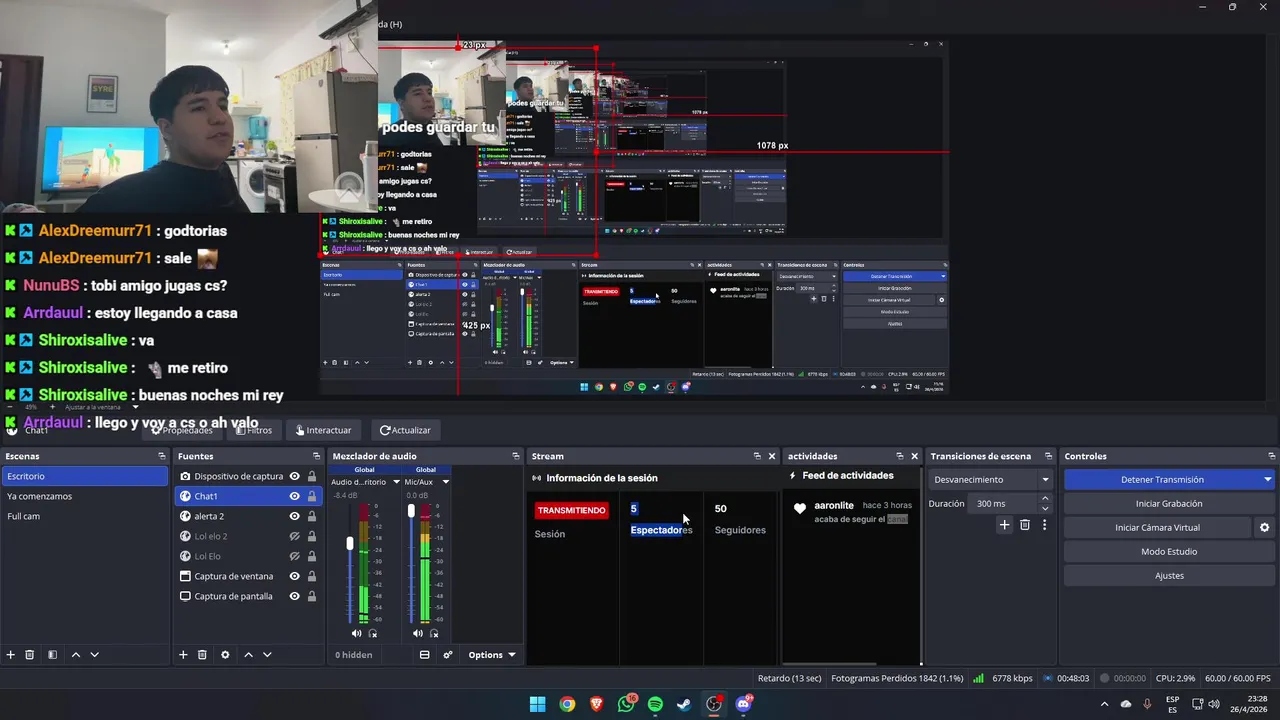Click Iniciar Grabación
The width and height of the screenshot is (1280, 720).
(x=1169, y=504)
